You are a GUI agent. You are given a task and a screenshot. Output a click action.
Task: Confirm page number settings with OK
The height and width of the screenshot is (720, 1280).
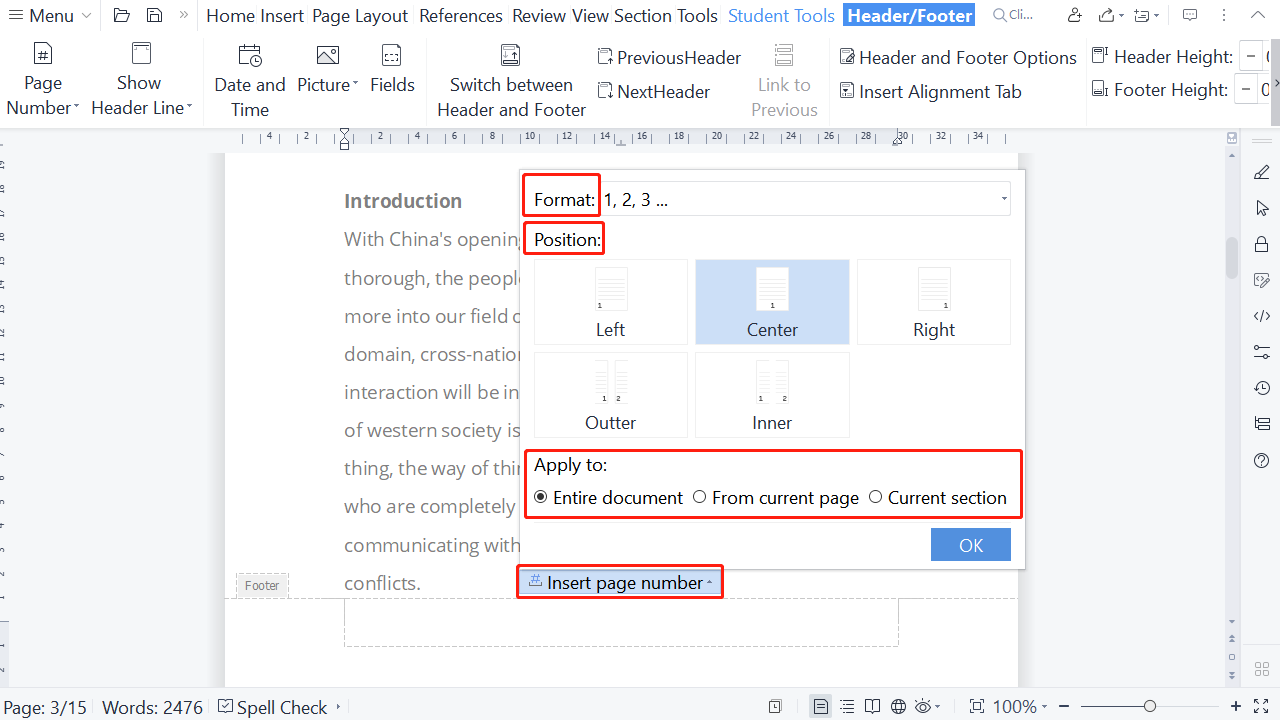(x=969, y=544)
